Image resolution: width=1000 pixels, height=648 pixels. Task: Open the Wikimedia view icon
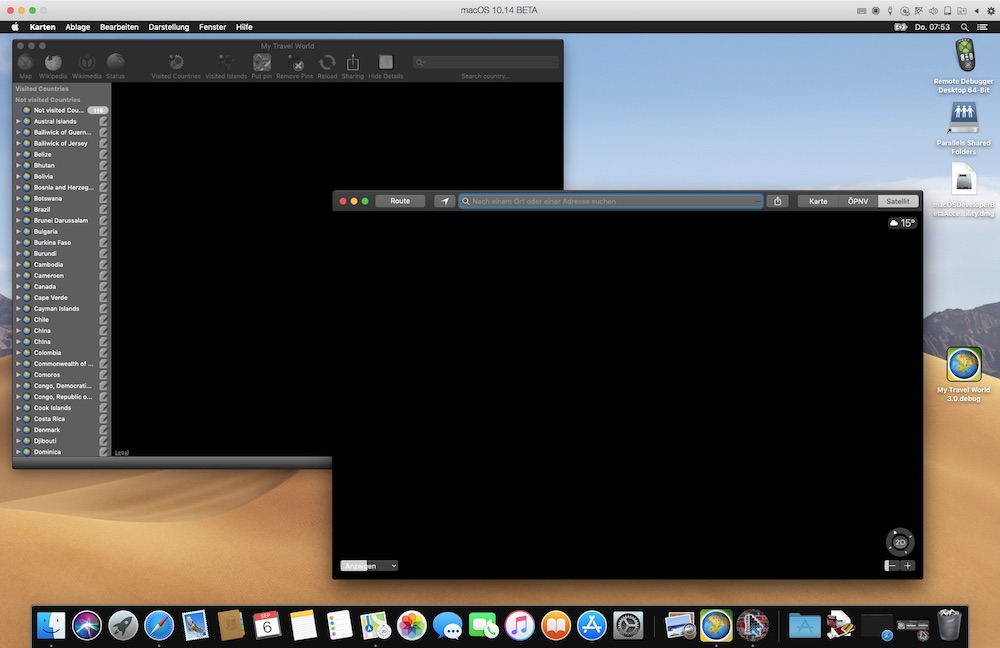pos(86,63)
